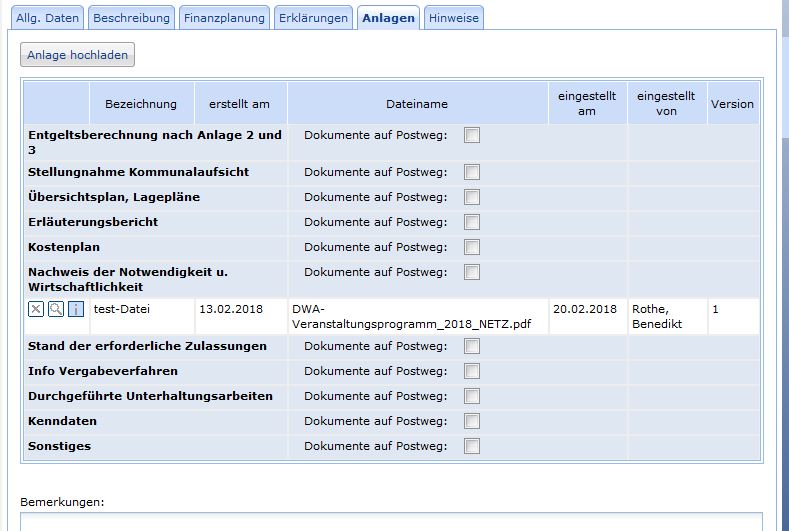Viewport: 789px width, 531px height.
Task: Enable Postweg for Info Vergabeverfahren
Action: click(x=472, y=371)
